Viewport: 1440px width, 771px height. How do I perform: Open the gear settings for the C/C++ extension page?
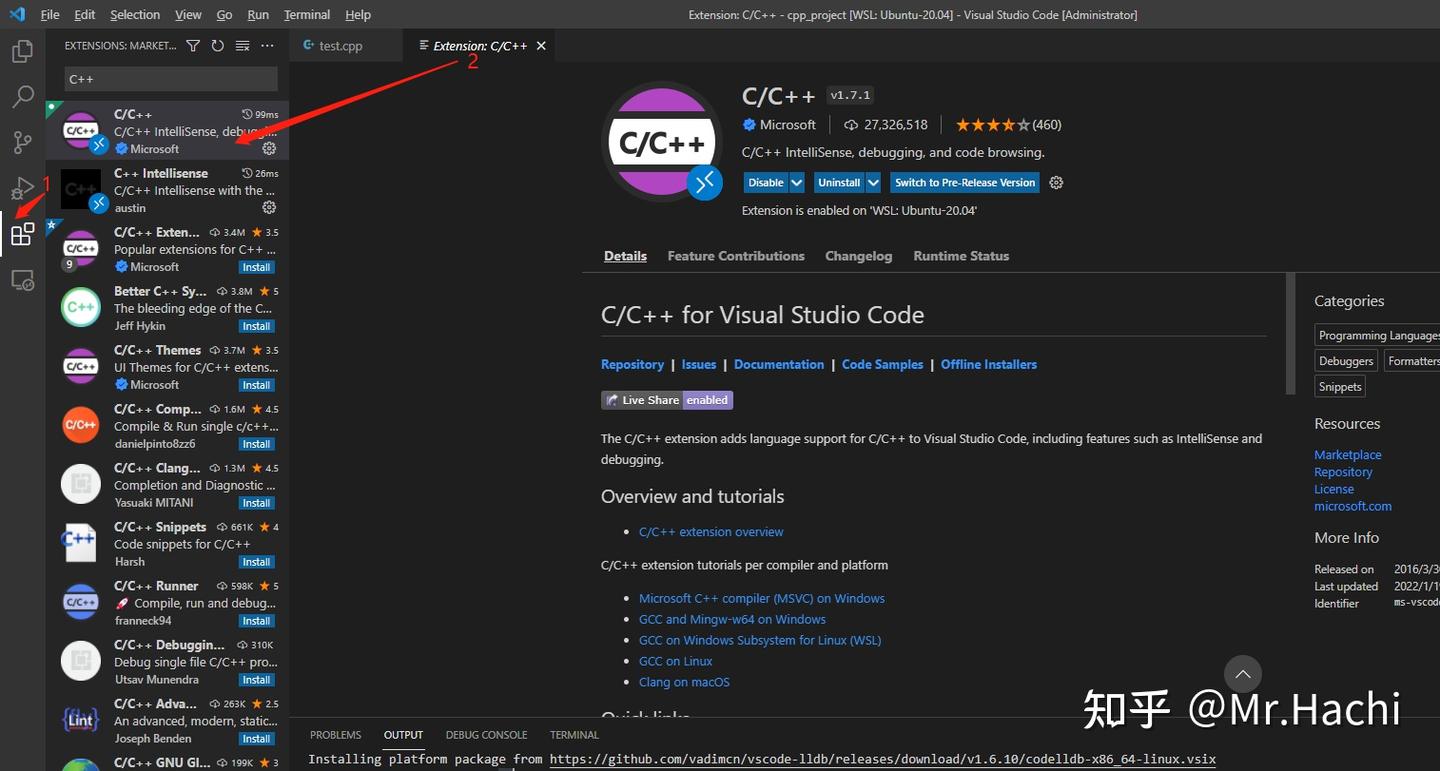point(1056,182)
